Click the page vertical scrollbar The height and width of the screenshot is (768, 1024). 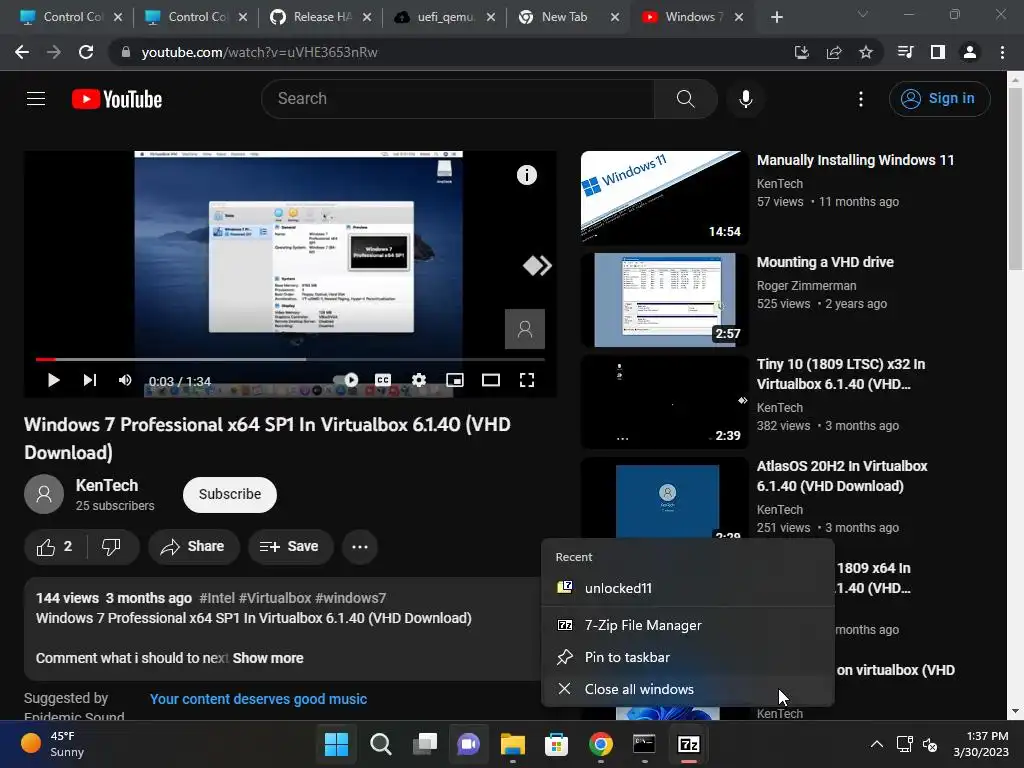1015,178
